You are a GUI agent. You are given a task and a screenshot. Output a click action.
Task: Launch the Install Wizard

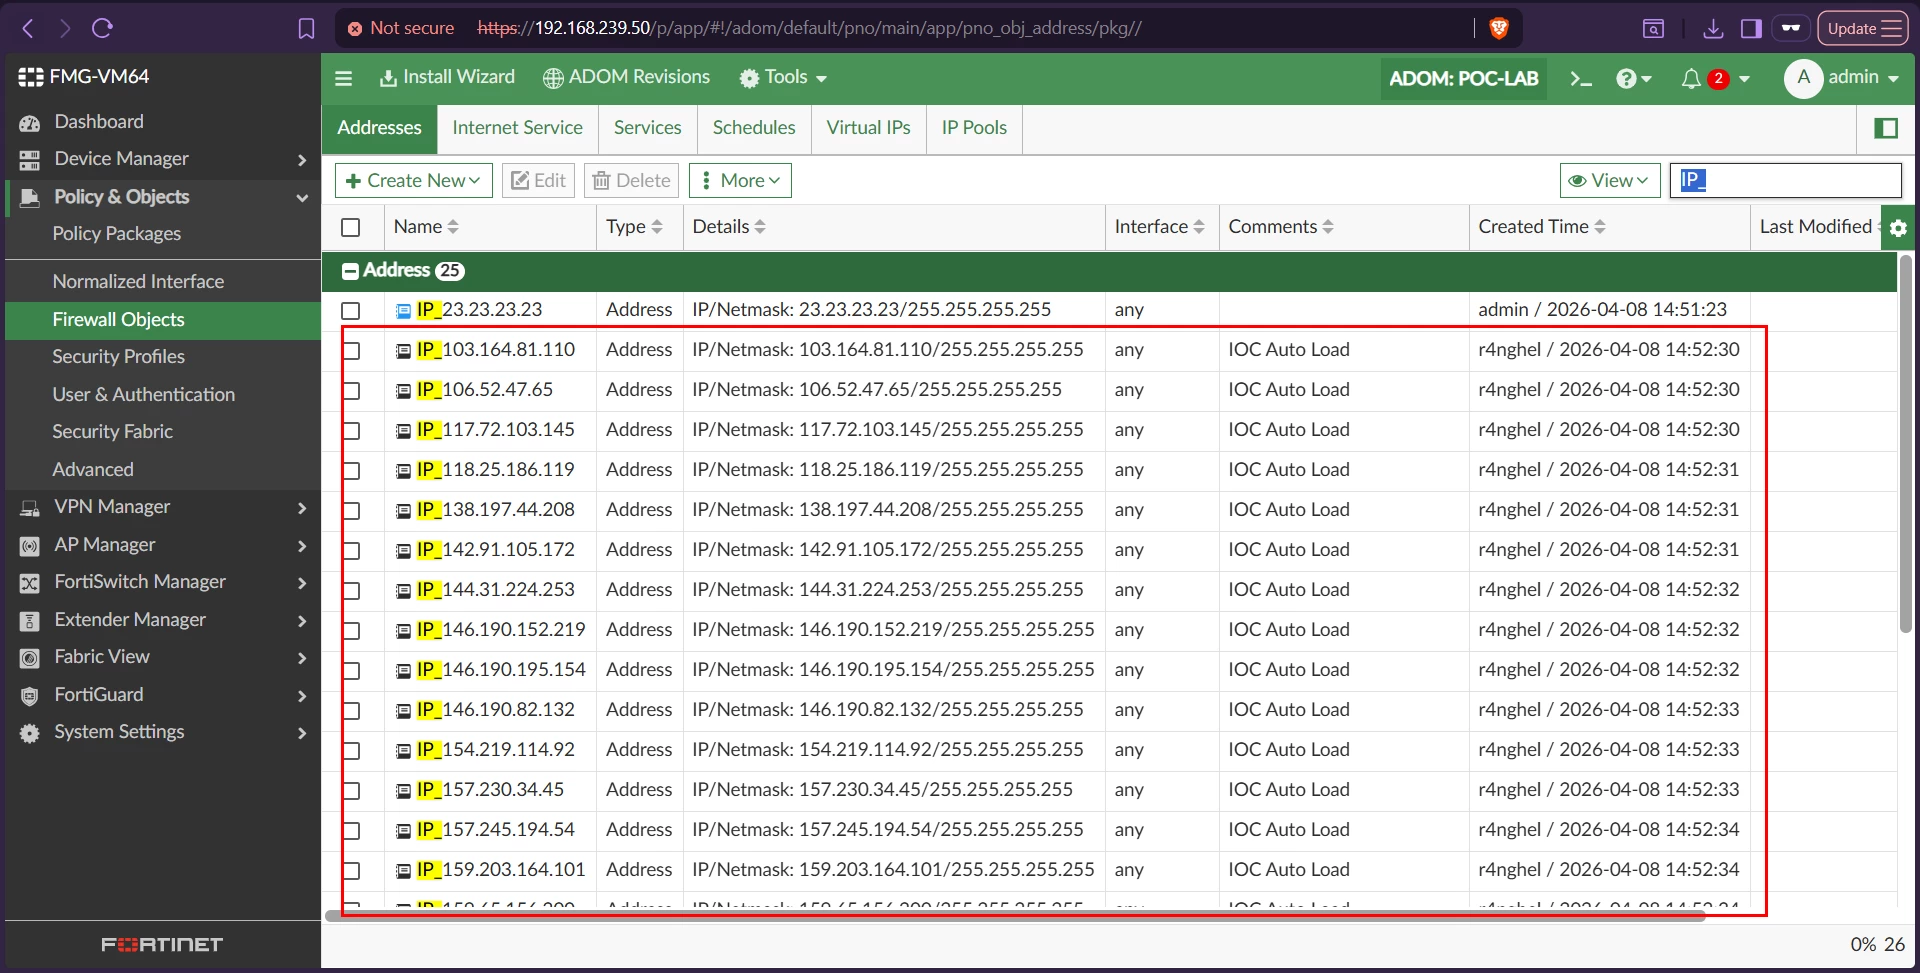[447, 78]
